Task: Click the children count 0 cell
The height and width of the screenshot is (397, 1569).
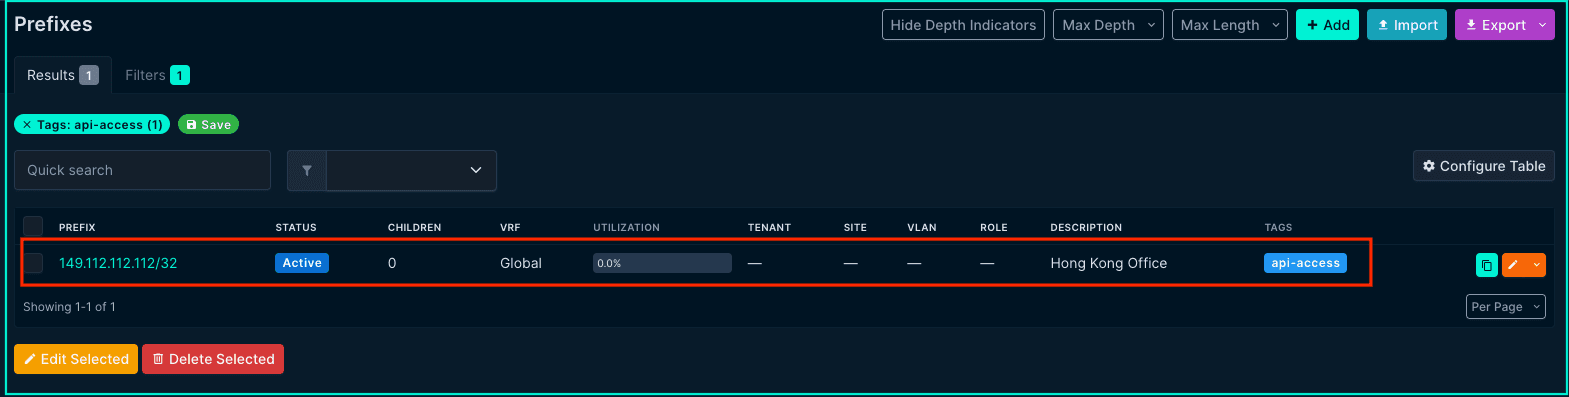Action: point(392,263)
